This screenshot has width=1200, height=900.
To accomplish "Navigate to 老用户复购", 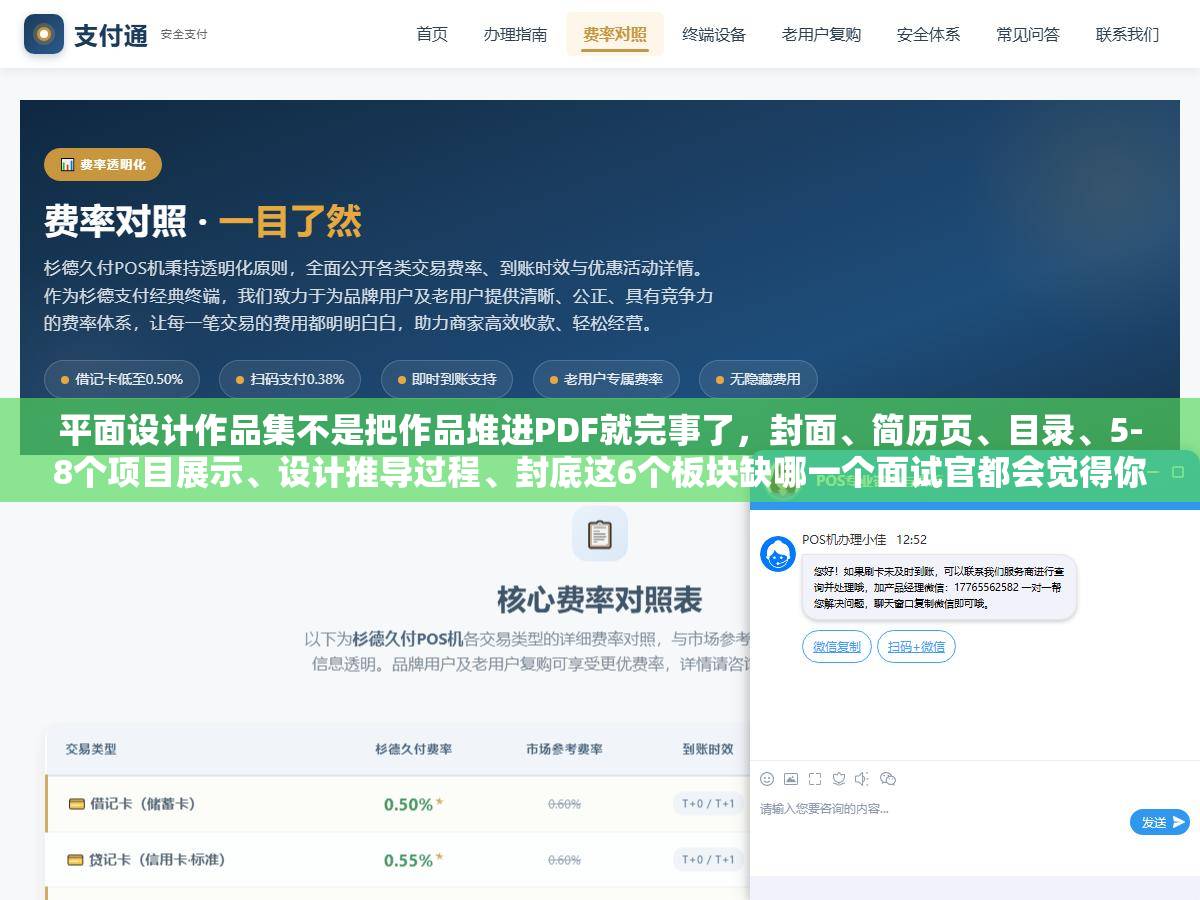I will point(821,34).
